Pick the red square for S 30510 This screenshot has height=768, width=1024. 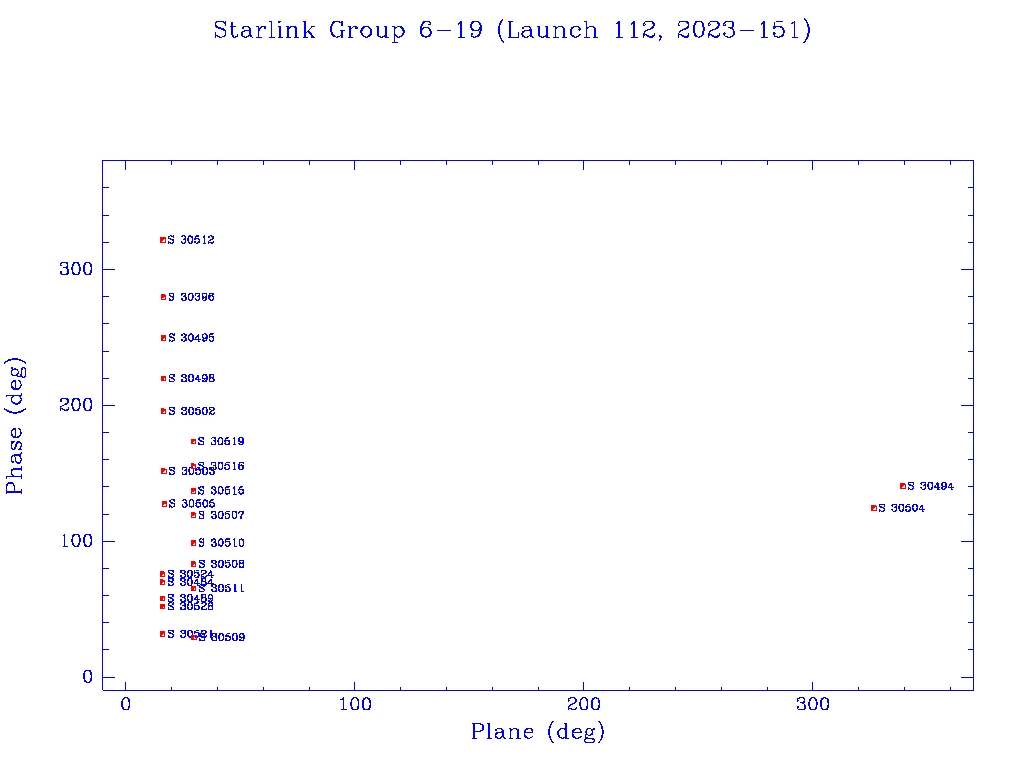pyautogui.click(x=193, y=543)
